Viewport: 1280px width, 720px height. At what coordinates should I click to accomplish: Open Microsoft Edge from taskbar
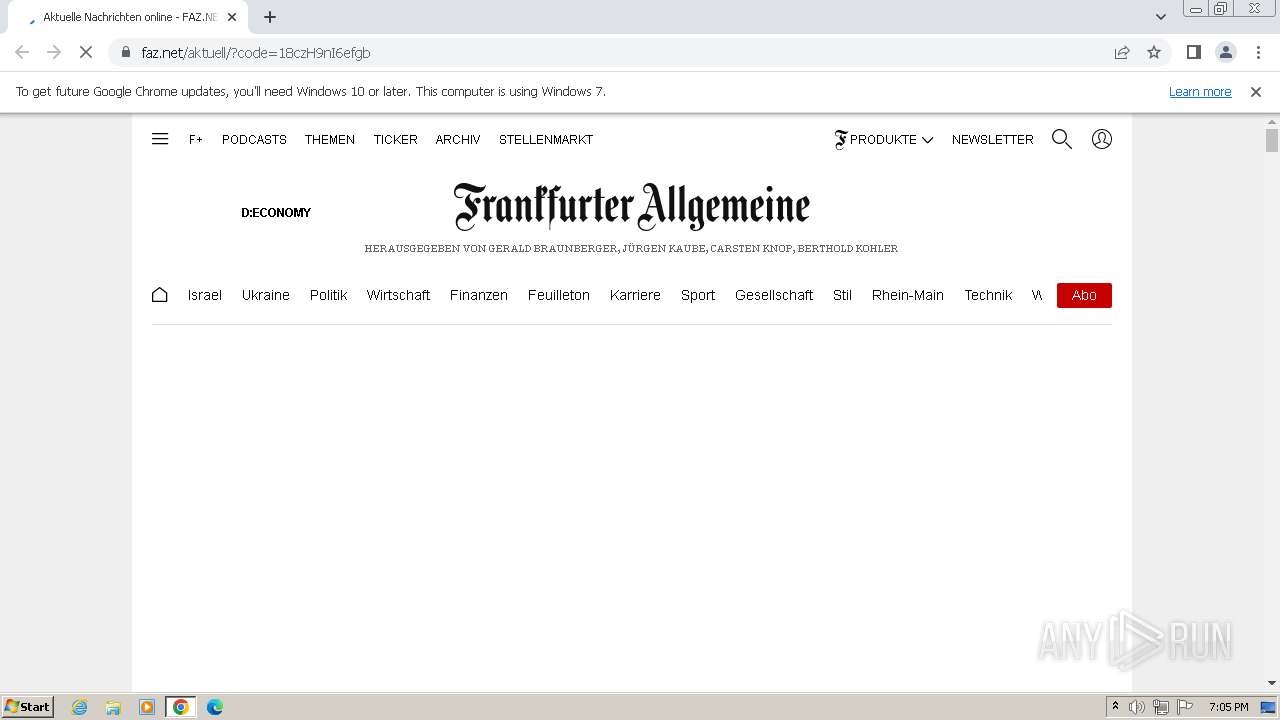[x=215, y=707]
